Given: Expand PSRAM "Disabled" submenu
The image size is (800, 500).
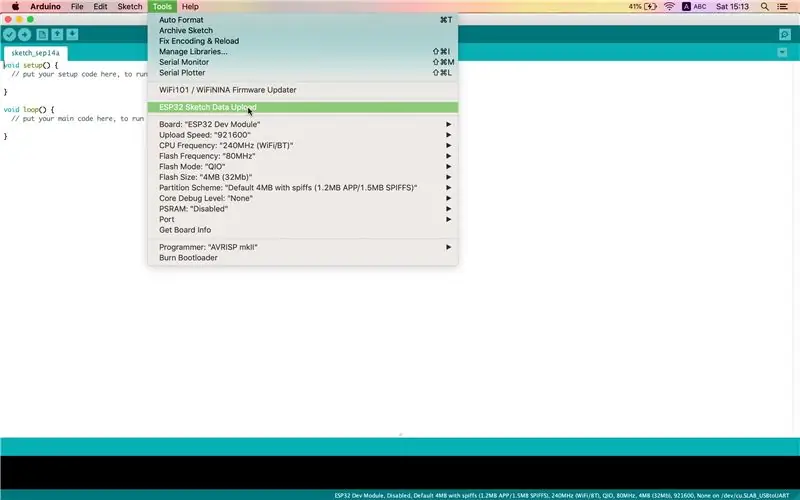Looking at the screenshot, I should [303, 209].
